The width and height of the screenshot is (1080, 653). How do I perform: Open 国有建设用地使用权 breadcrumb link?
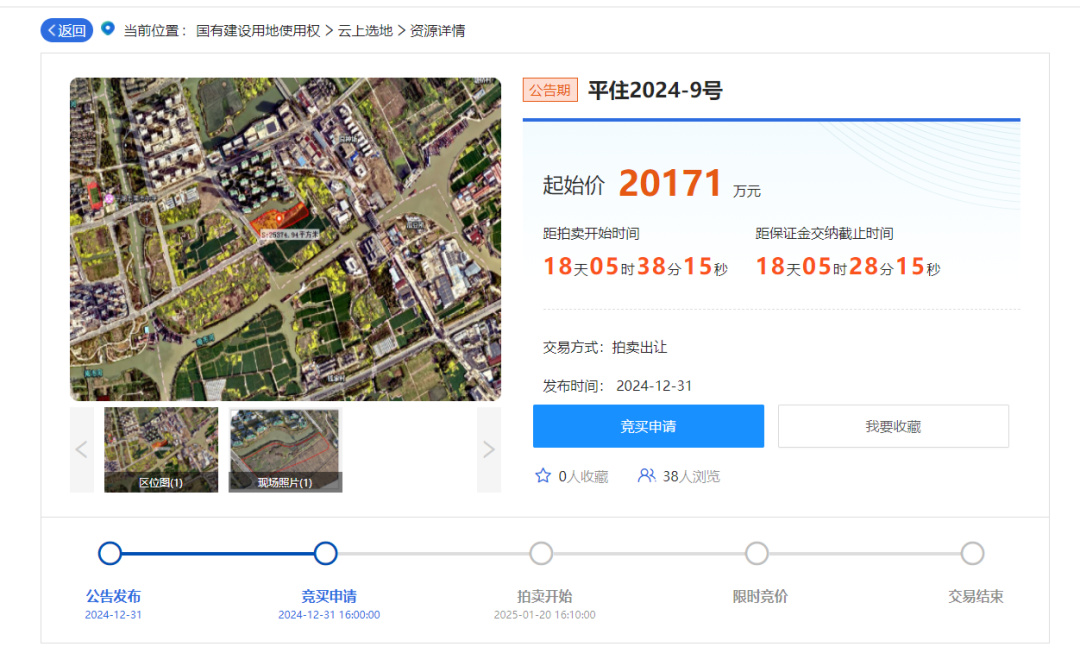pos(258,31)
